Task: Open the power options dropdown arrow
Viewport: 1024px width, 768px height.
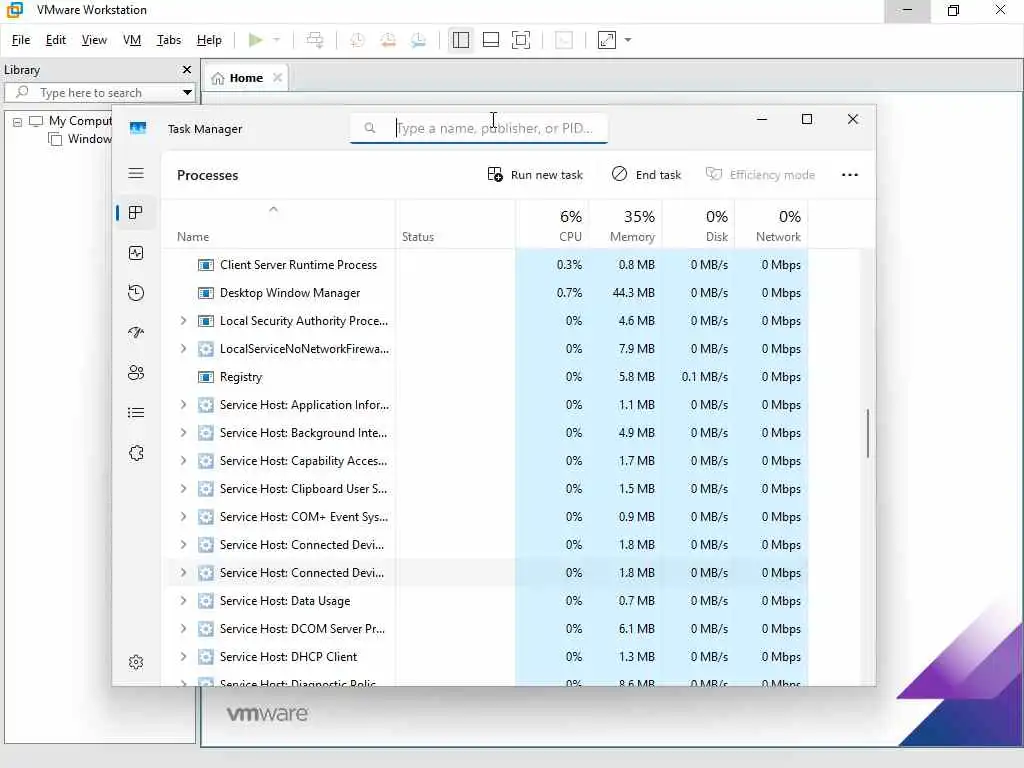Action: [276, 40]
